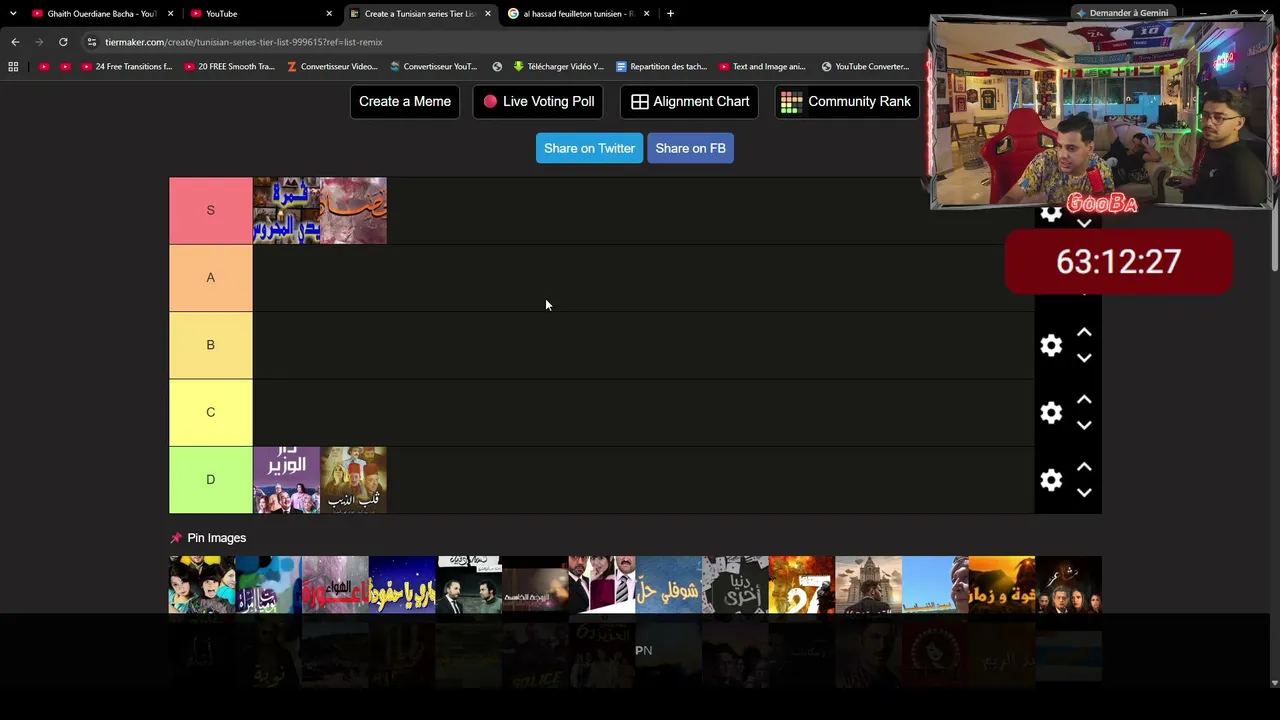The height and width of the screenshot is (720, 1280).
Task: Open settings gear for tier C row
Action: click(1051, 412)
